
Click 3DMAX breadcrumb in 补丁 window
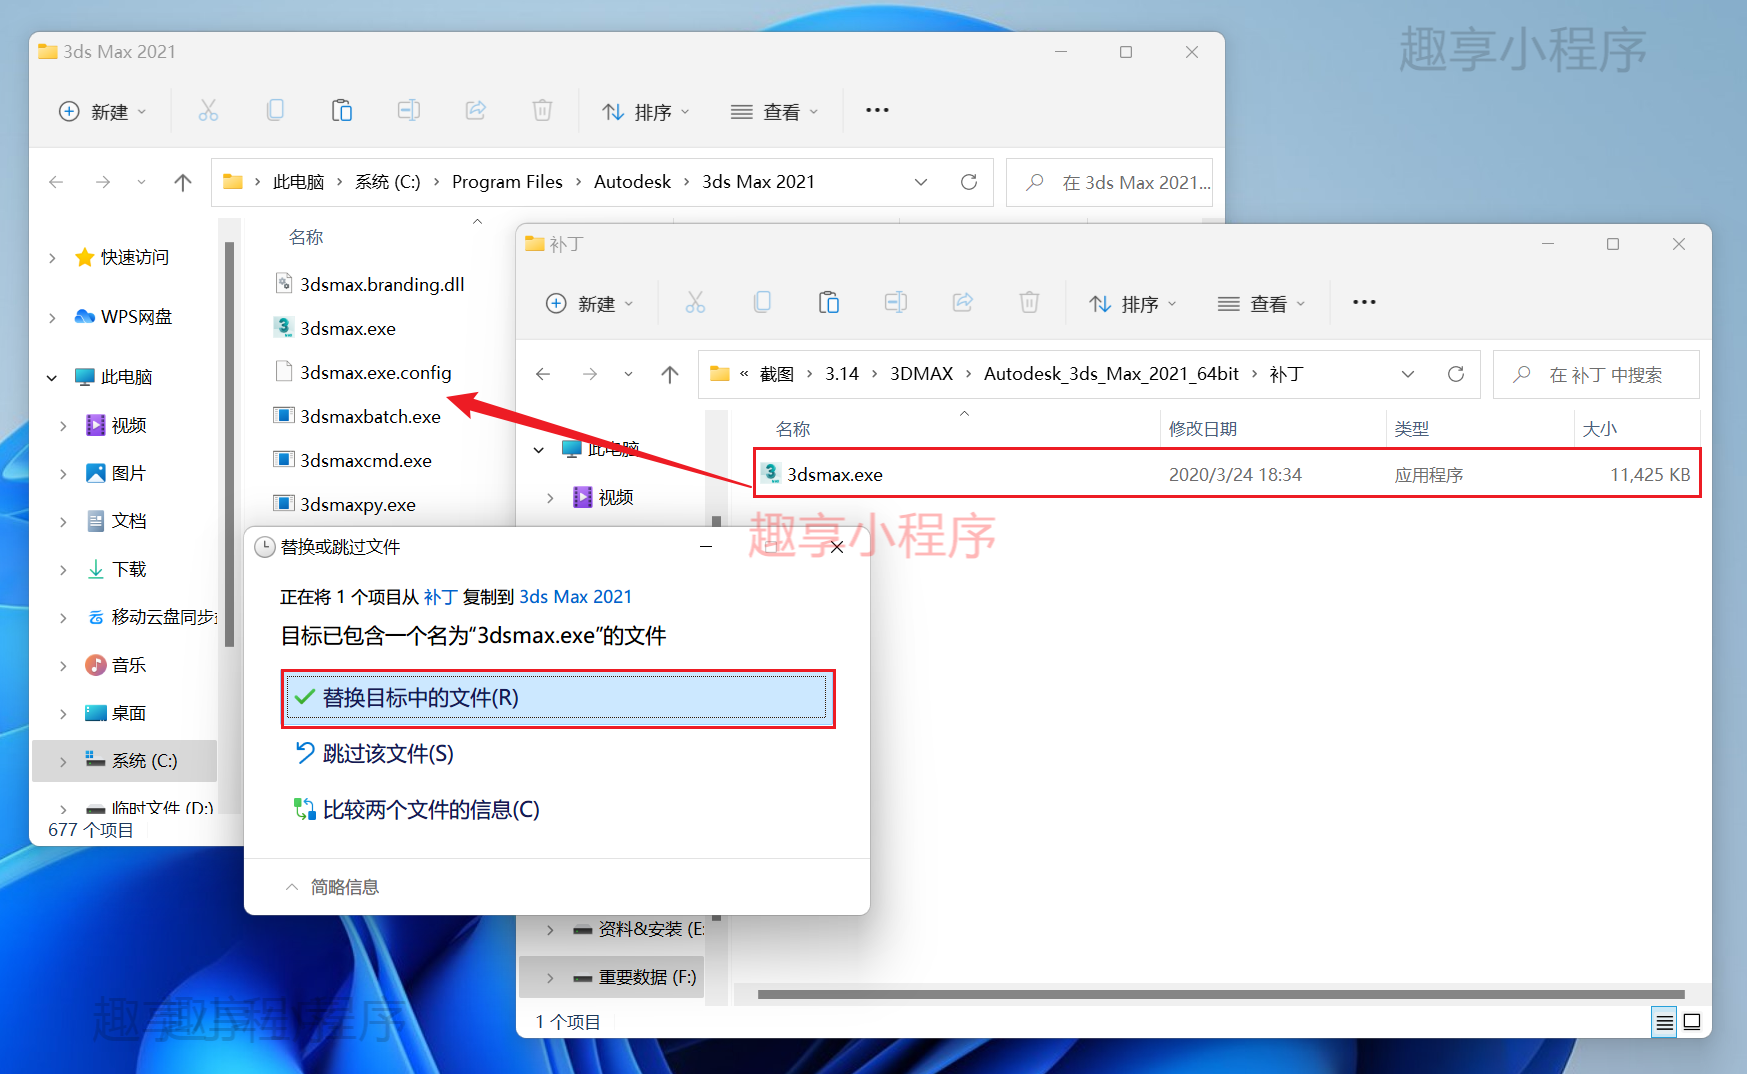click(921, 374)
